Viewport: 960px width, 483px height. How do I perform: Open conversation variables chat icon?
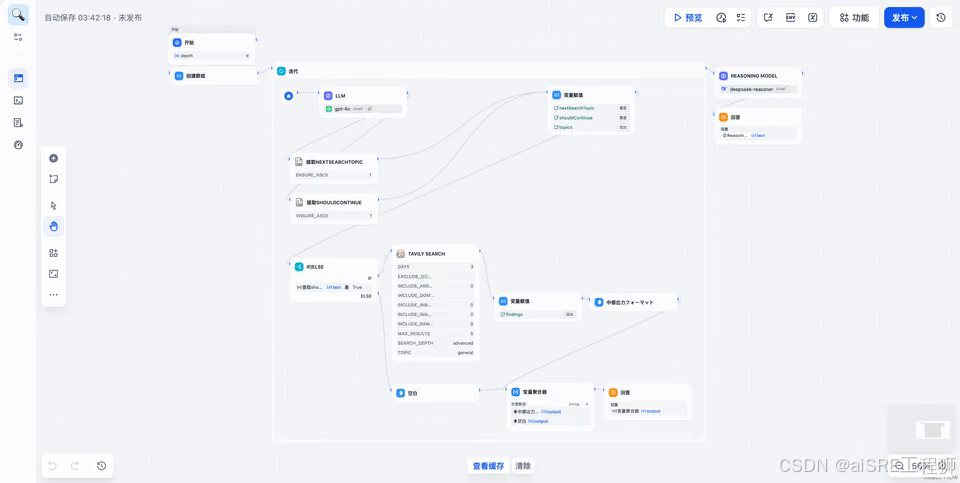[769, 18]
